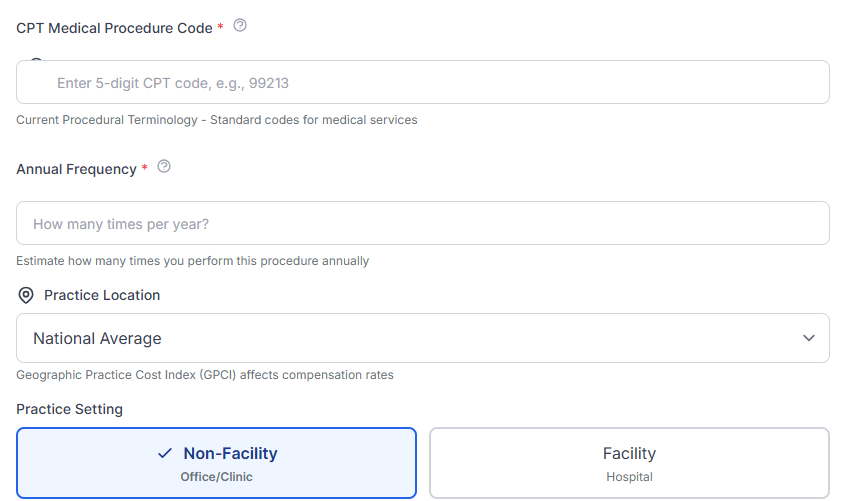Screen dimensions: 849x501
Task: Choose the Facility practice setting
Action: (x=629, y=463)
